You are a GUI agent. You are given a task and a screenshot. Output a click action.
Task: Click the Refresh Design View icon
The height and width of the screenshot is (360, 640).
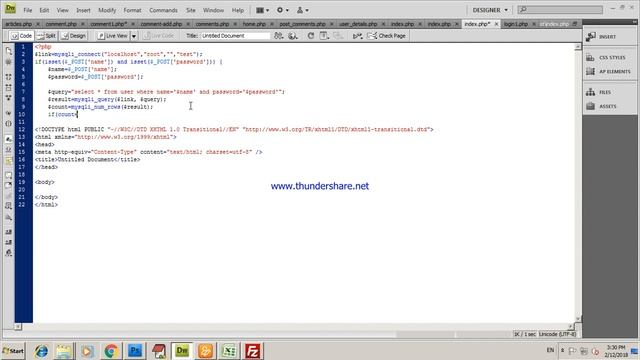pyautogui.click(x=311, y=36)
